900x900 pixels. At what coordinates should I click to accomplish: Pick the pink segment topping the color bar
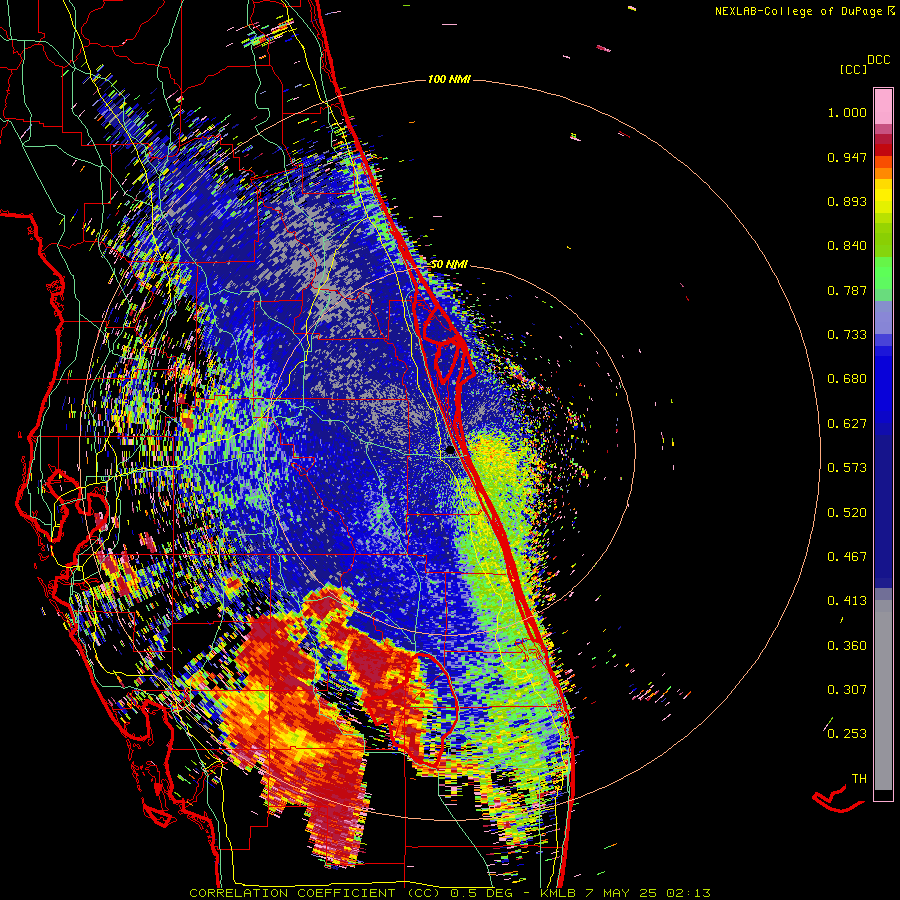pyautogui.click(x=883, y=106)
